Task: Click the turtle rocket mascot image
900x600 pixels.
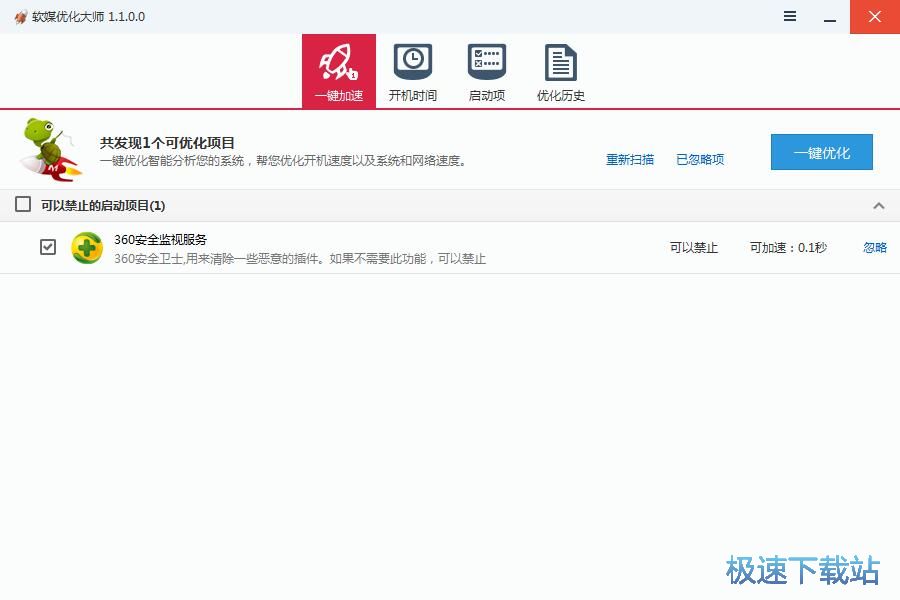Action: 50,150
